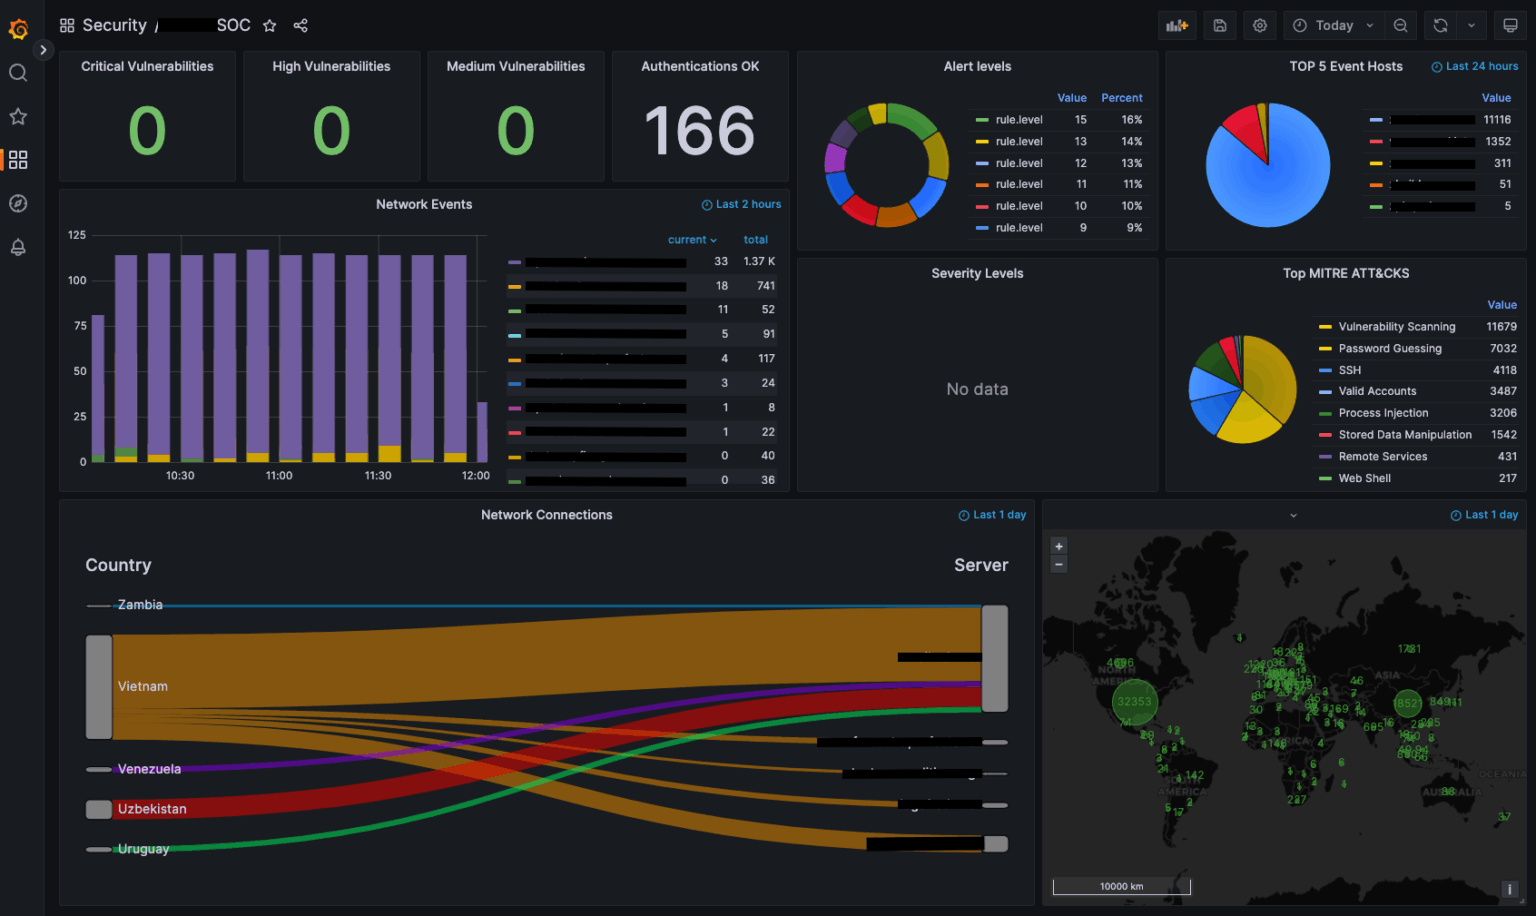Click the Add panel toolbar icon
This screenshot has width=1536, height=916.
[x=1177, y=26]
